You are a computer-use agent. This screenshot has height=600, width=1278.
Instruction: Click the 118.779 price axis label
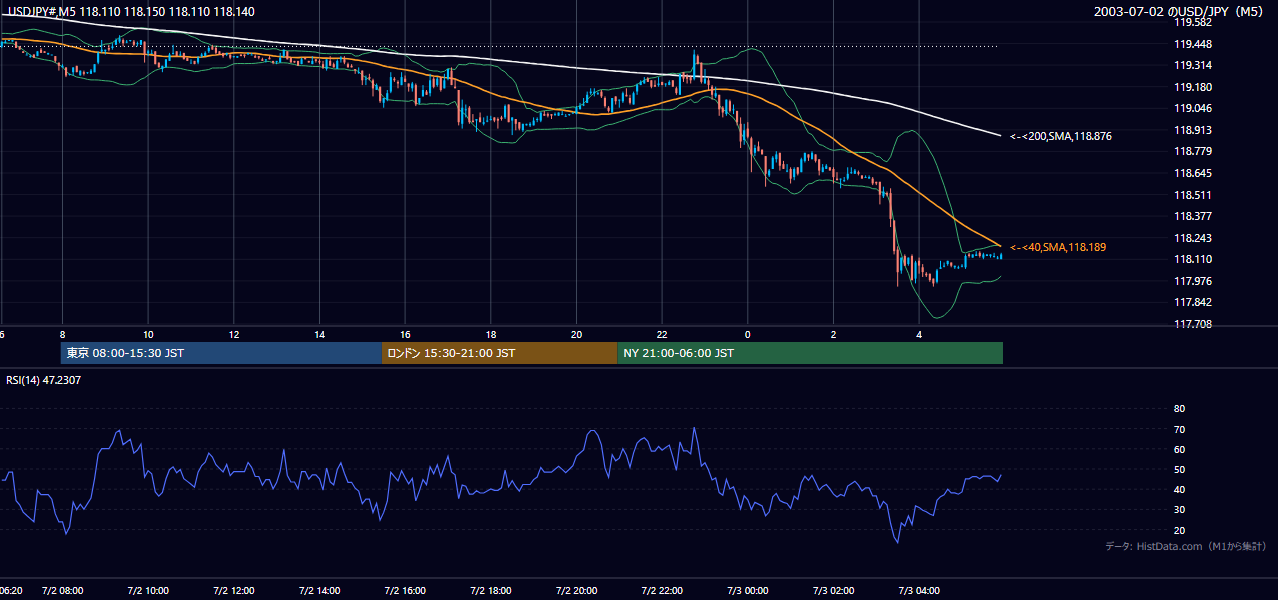(x=1193, y=152)
